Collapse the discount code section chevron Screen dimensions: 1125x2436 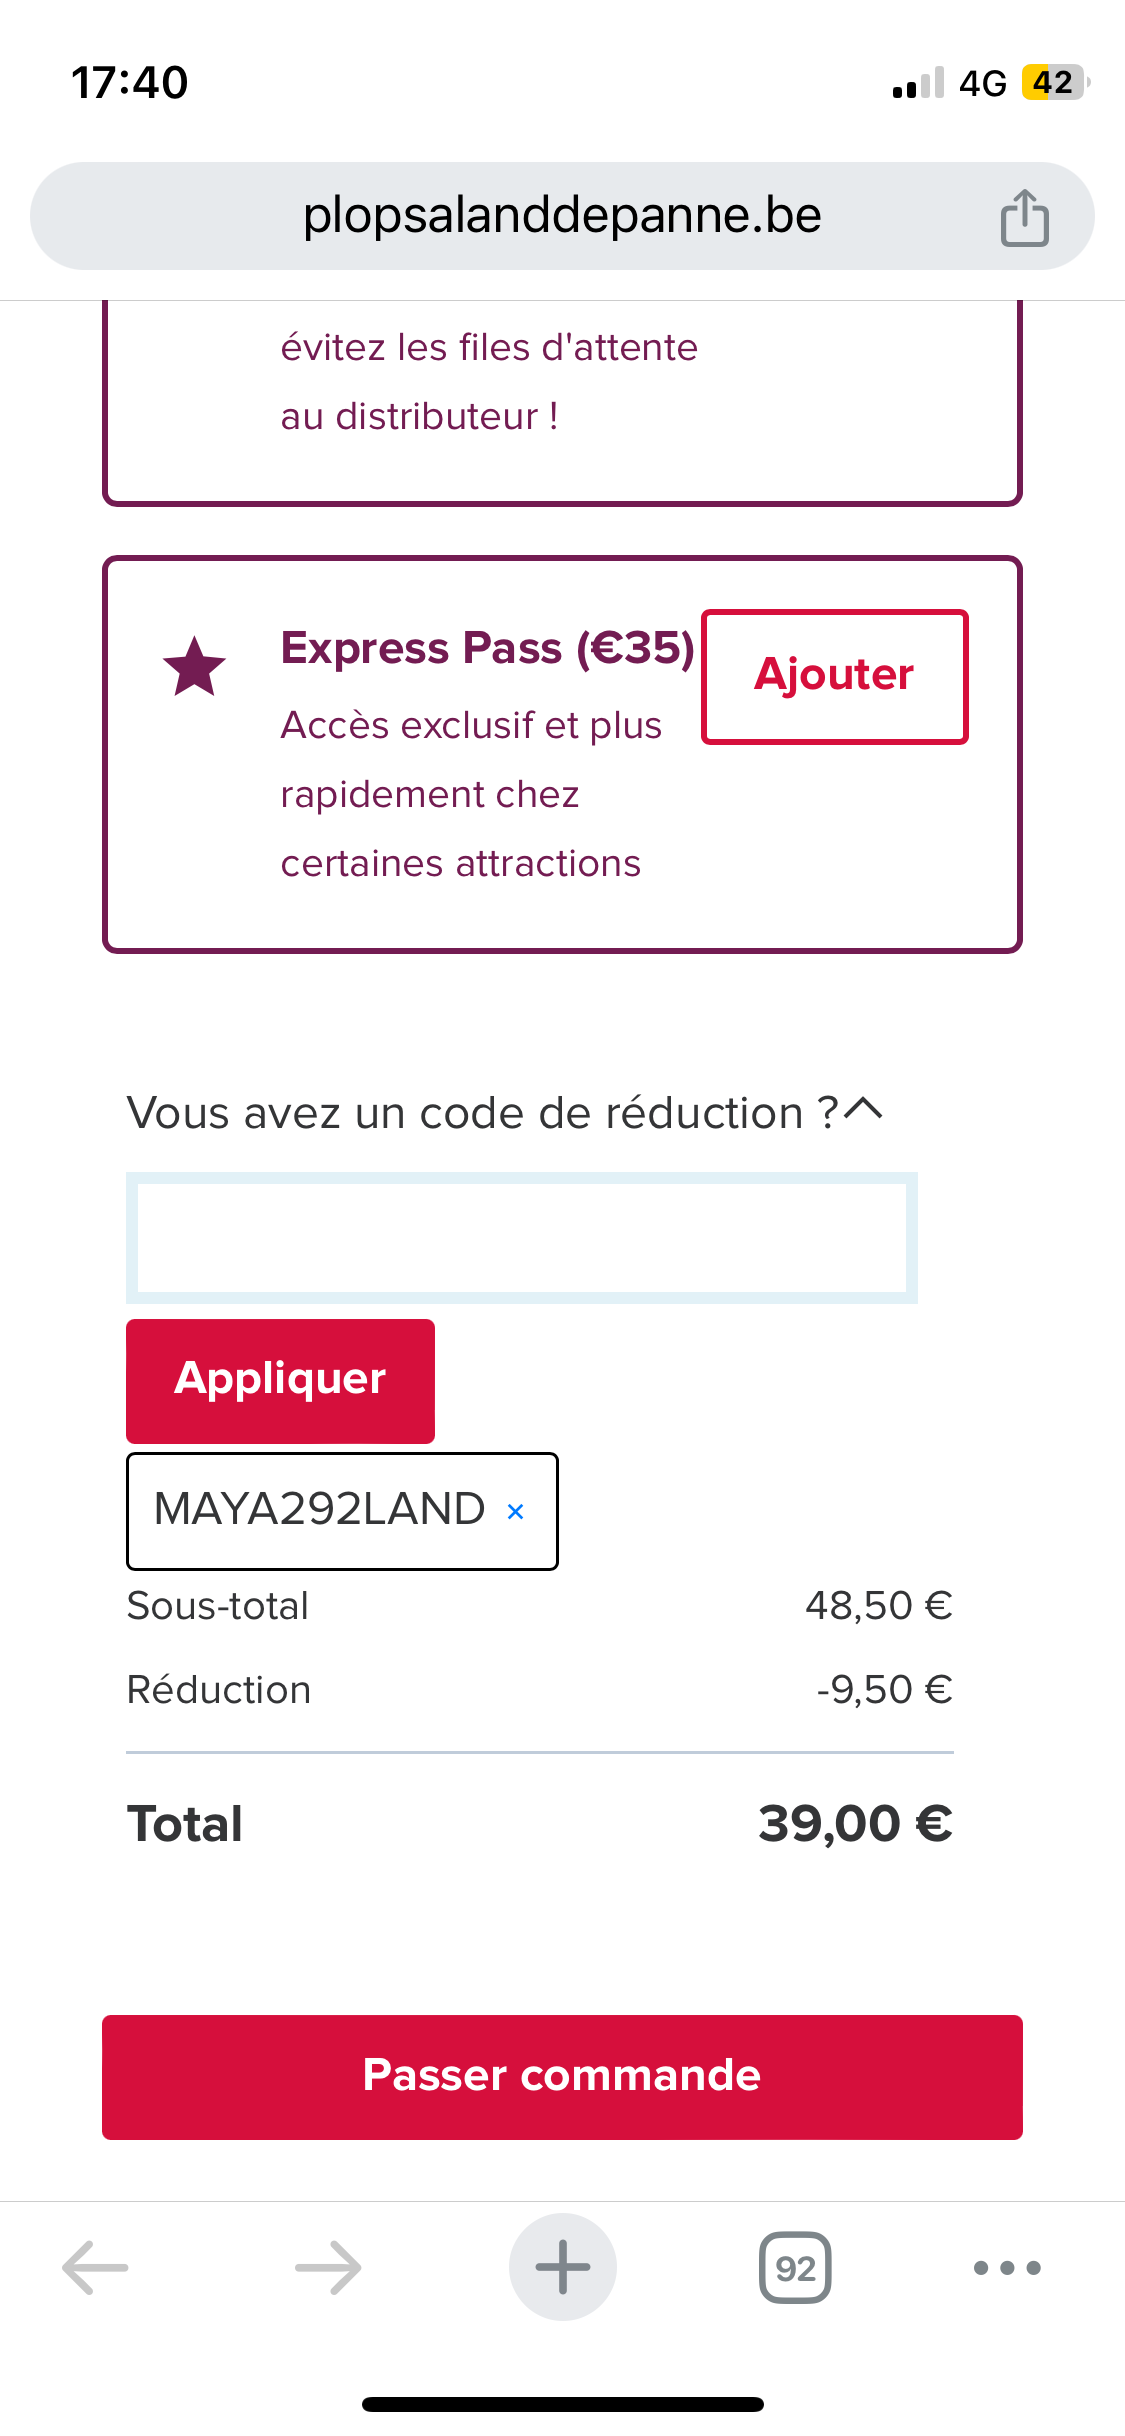(x=864, y=1109)
